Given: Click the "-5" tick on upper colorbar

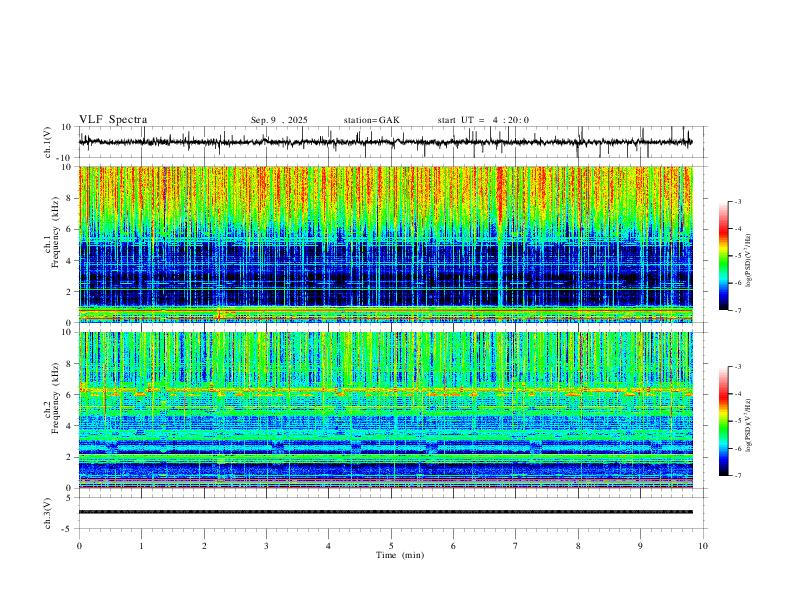Looking at the screenshot, I should point(737,256).
